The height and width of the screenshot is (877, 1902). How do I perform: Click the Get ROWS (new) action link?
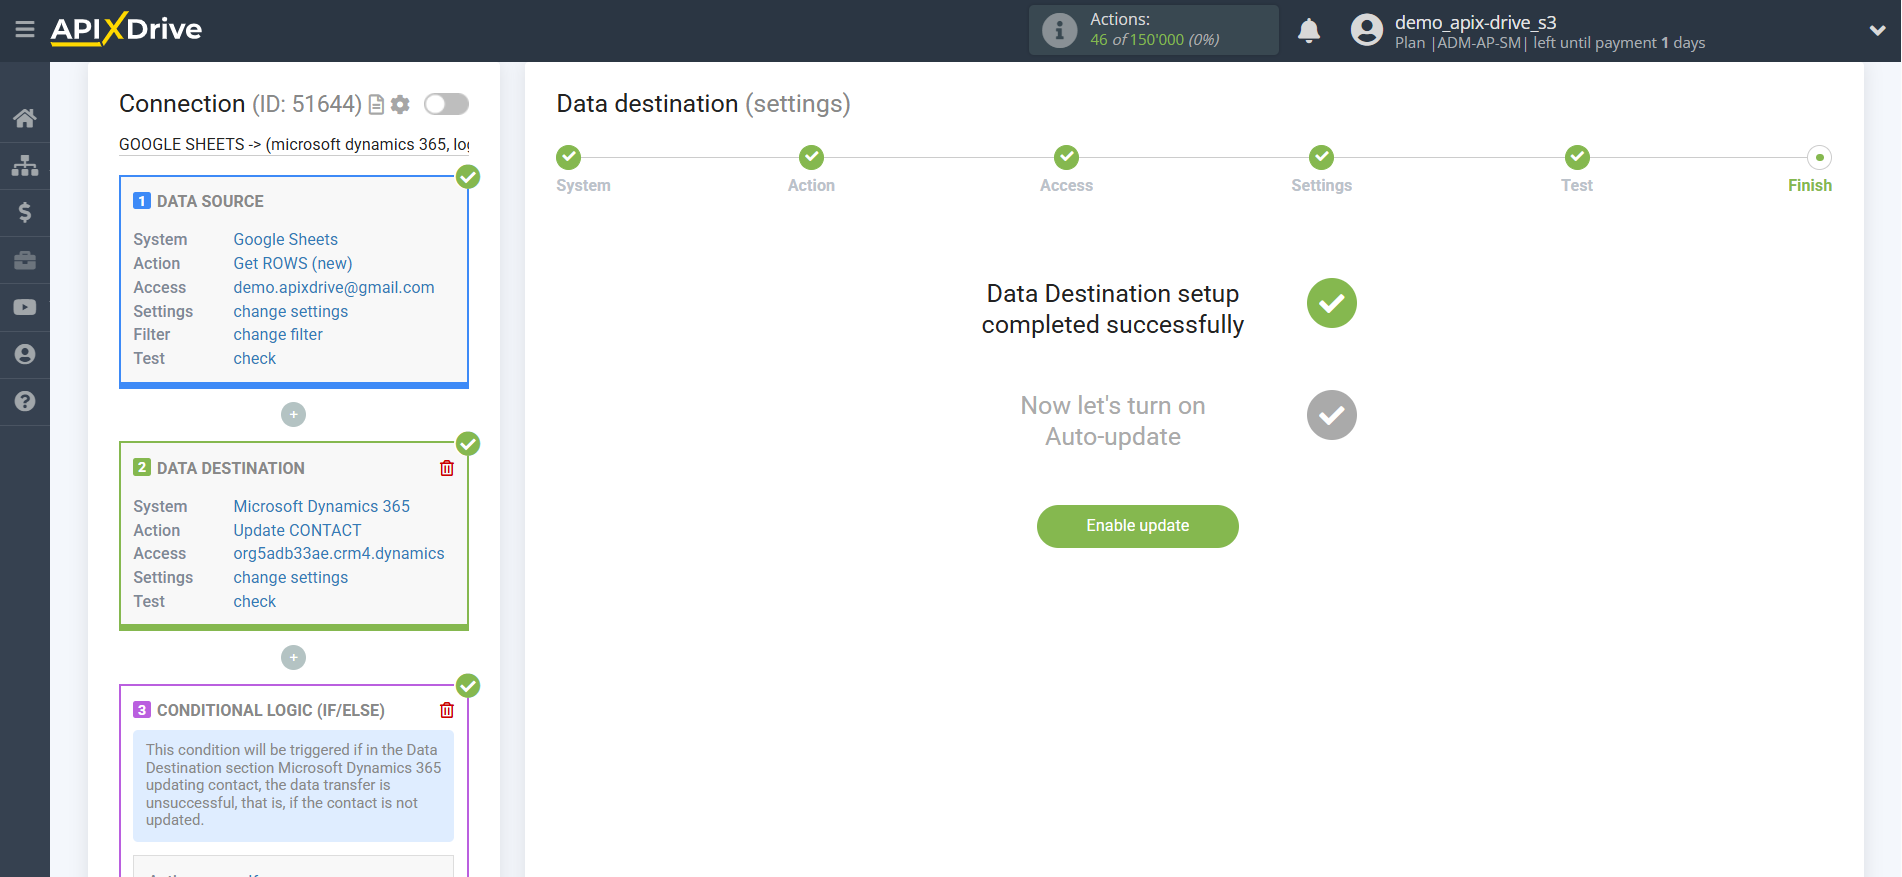[x=293, y=263]
